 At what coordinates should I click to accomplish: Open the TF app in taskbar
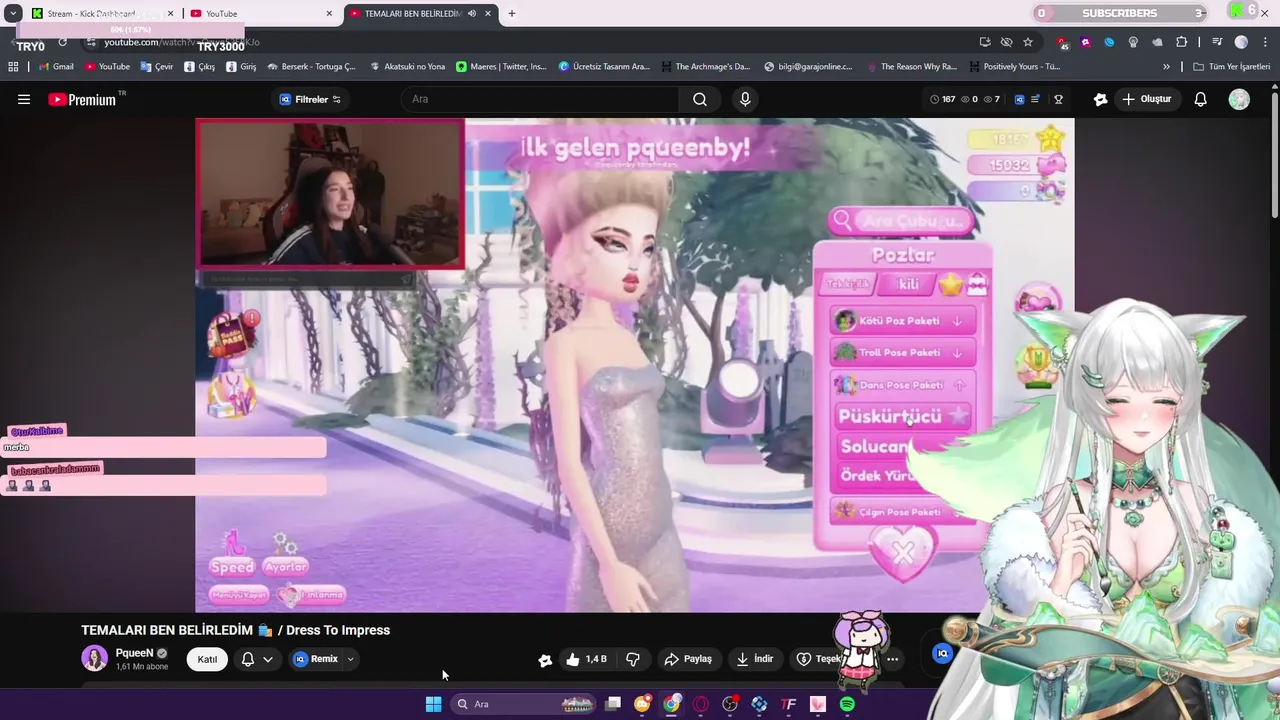tap(788, 704)
